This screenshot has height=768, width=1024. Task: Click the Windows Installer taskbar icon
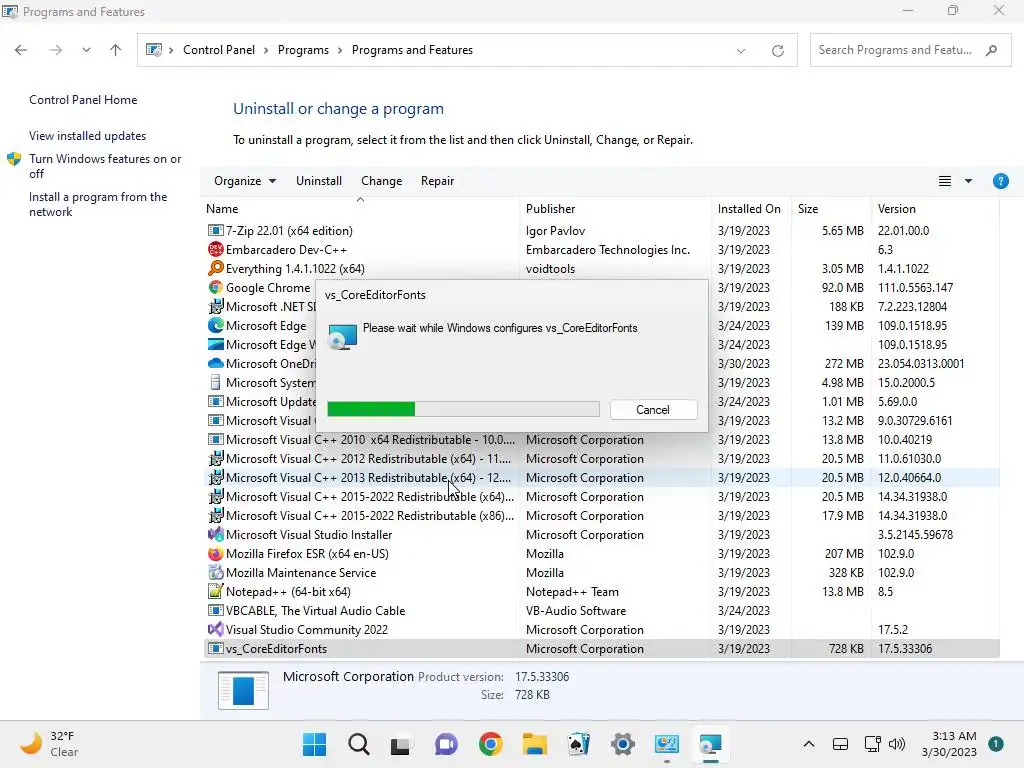[711, 744]
